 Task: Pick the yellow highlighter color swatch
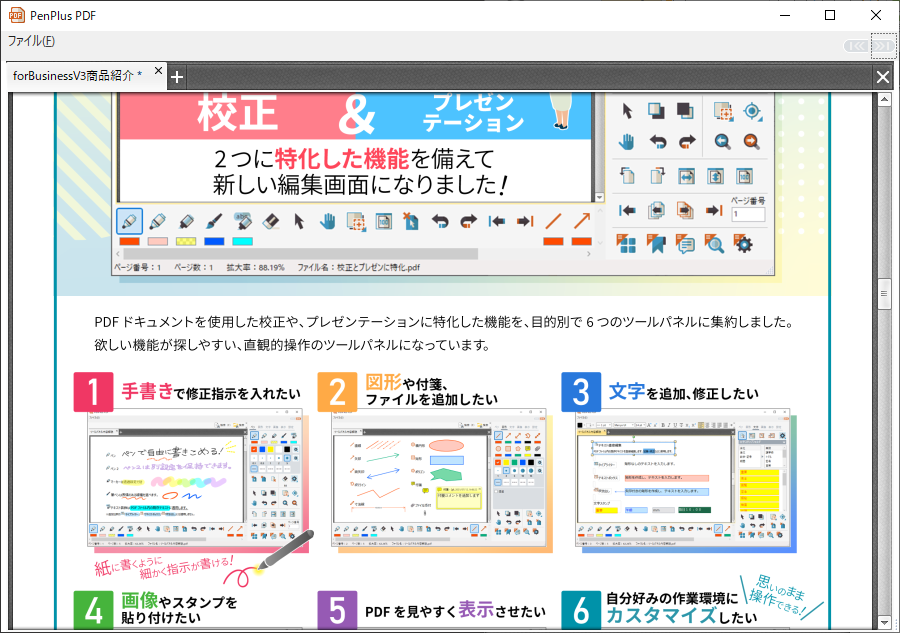click(x=186, y=241)
